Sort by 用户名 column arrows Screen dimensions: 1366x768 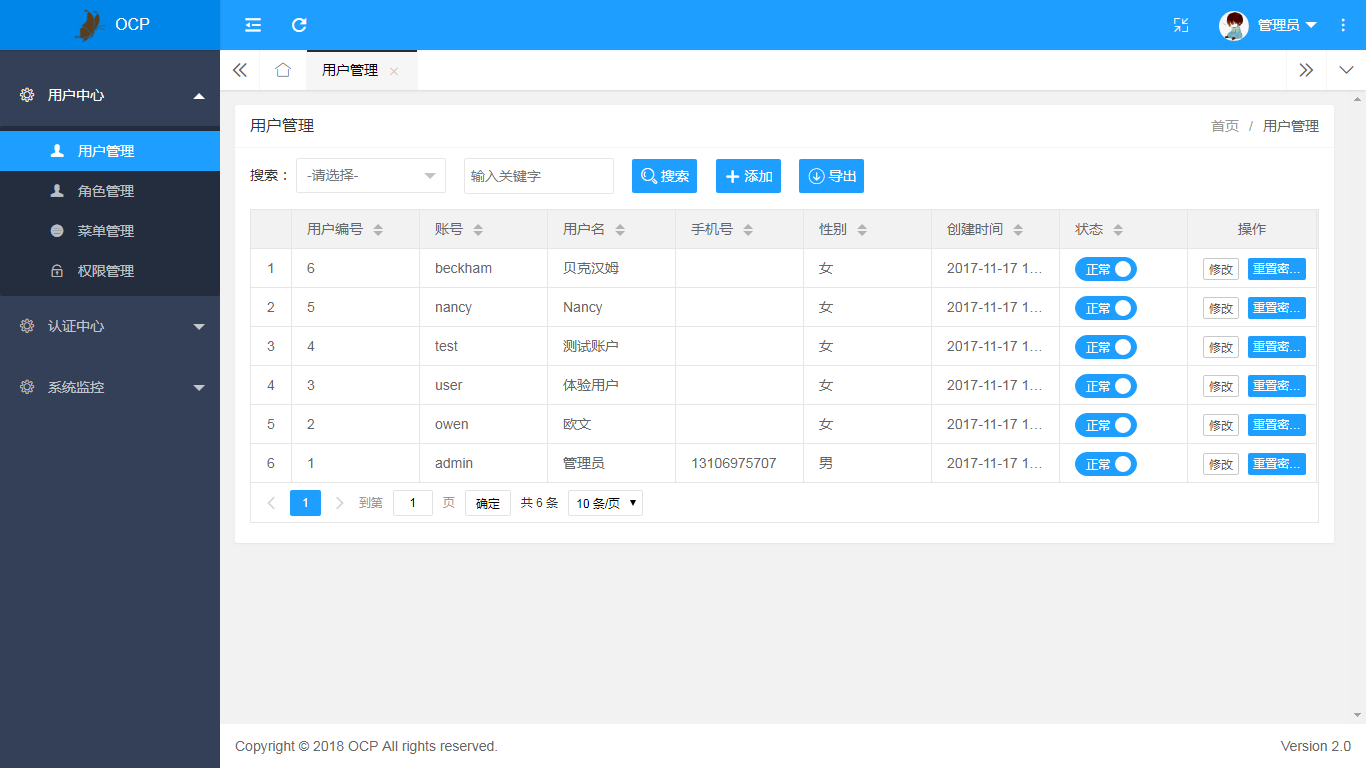(620, 230)
